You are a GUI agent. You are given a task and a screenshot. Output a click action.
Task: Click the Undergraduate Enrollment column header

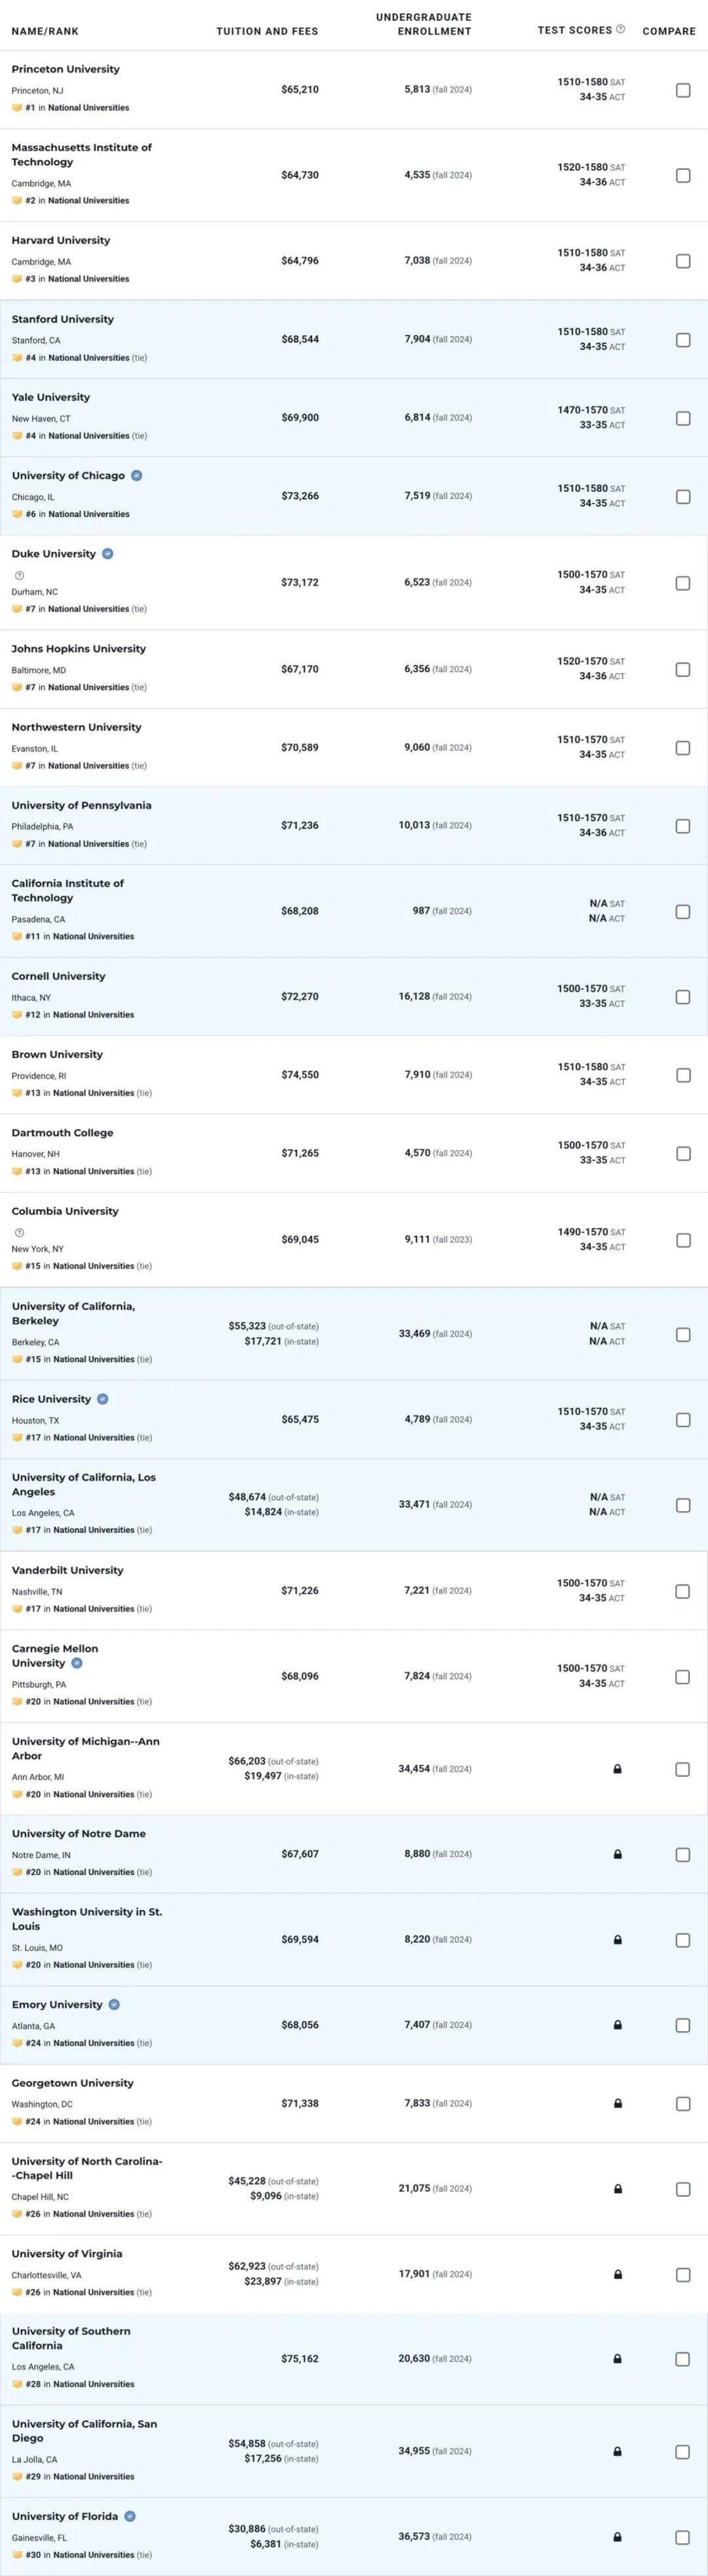(424, 24)
